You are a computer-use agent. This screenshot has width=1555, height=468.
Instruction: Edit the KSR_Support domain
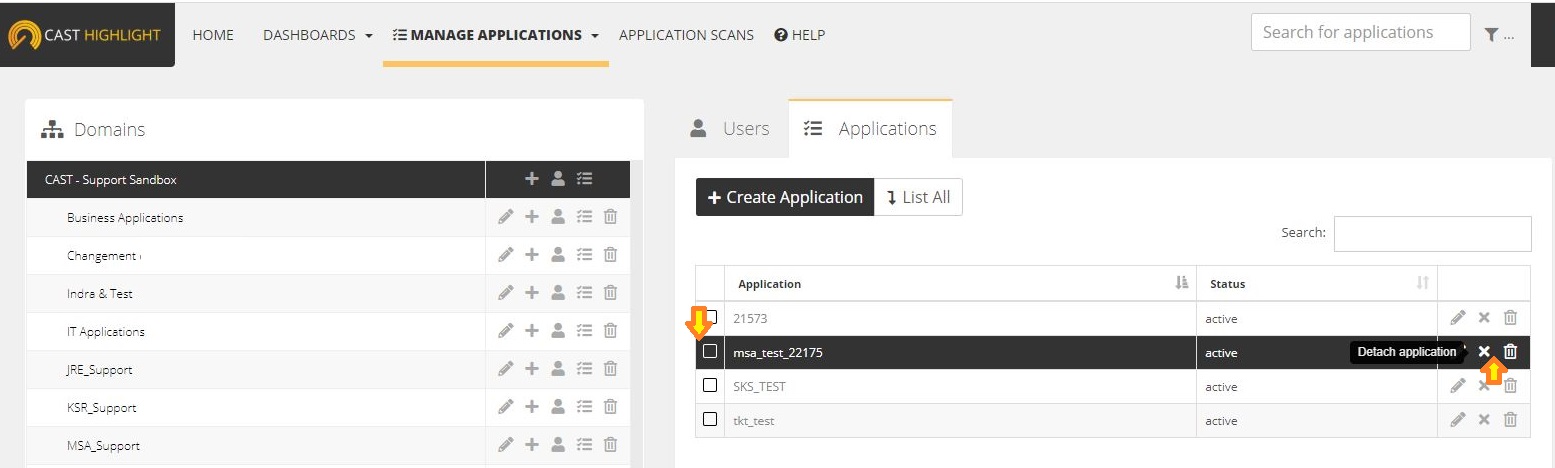click(x=506, y=407)
